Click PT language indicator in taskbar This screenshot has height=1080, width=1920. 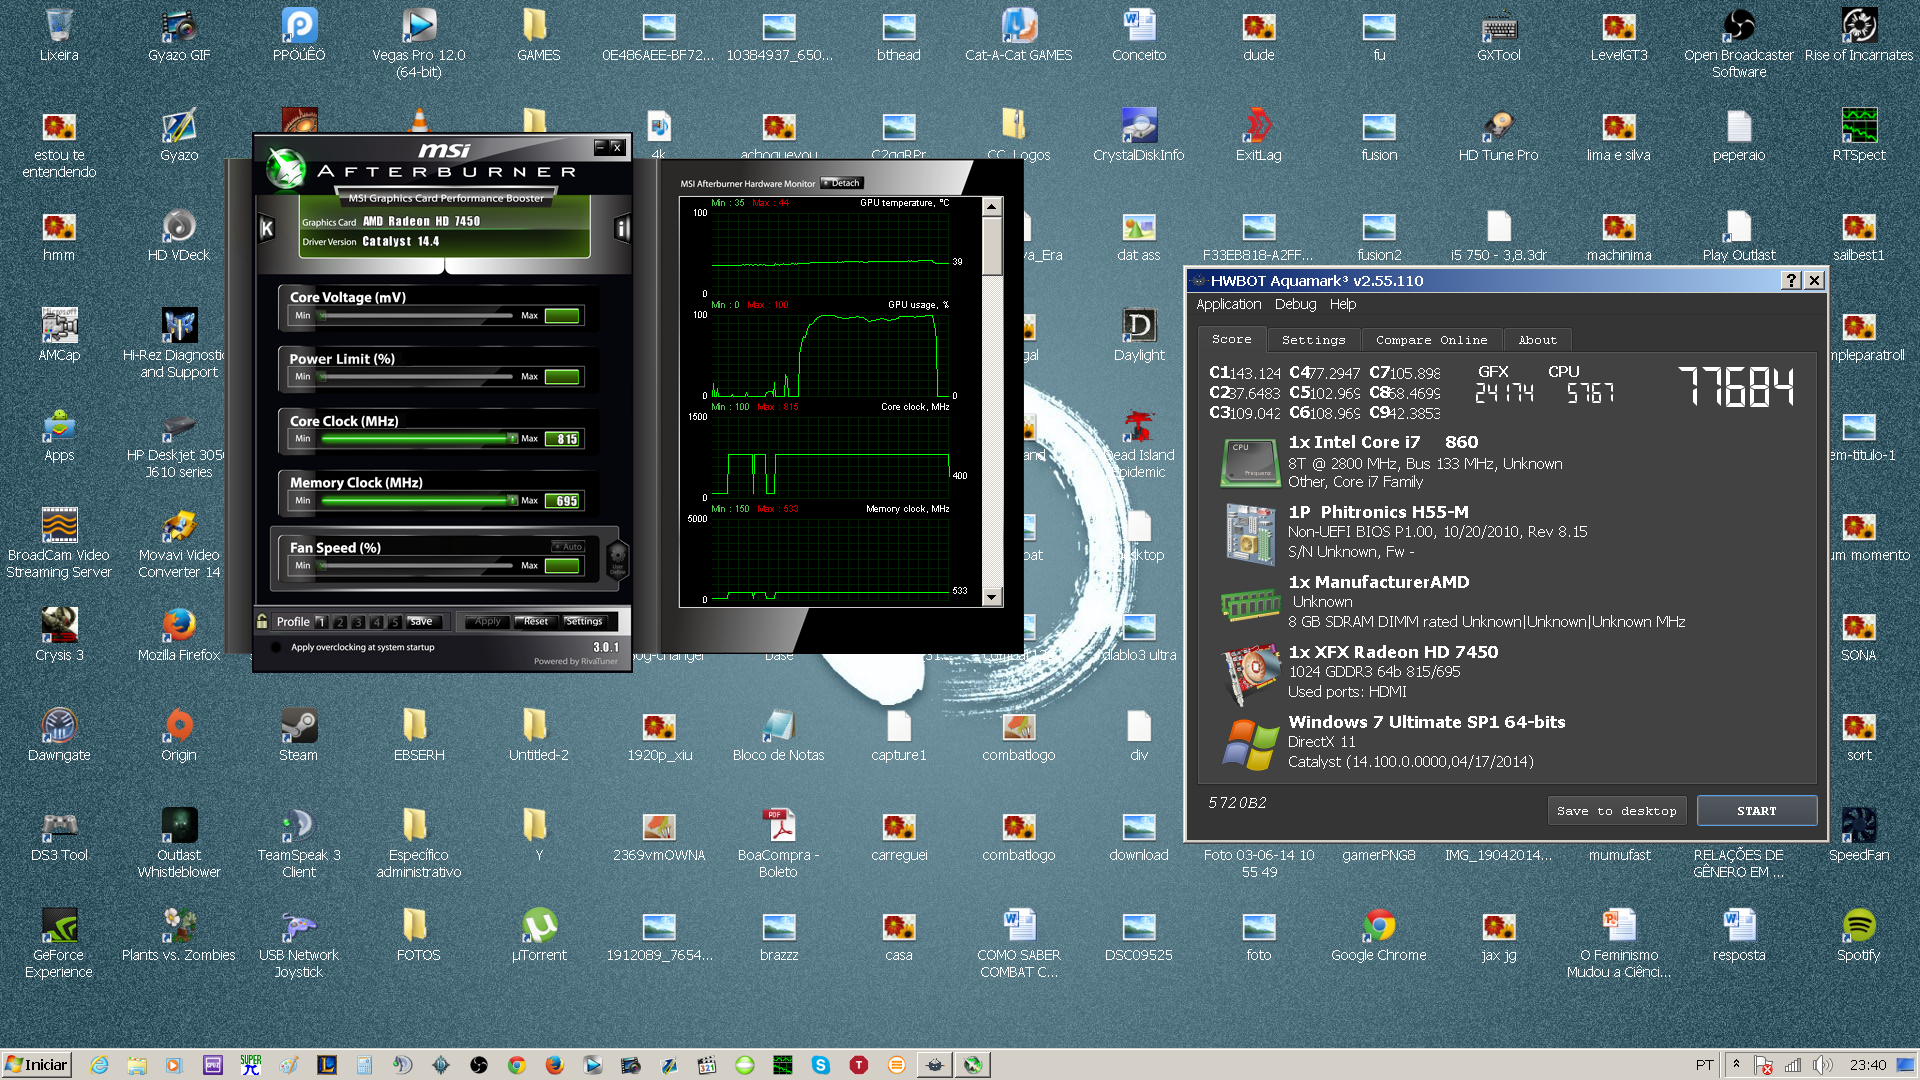tap(1704, 1065)
